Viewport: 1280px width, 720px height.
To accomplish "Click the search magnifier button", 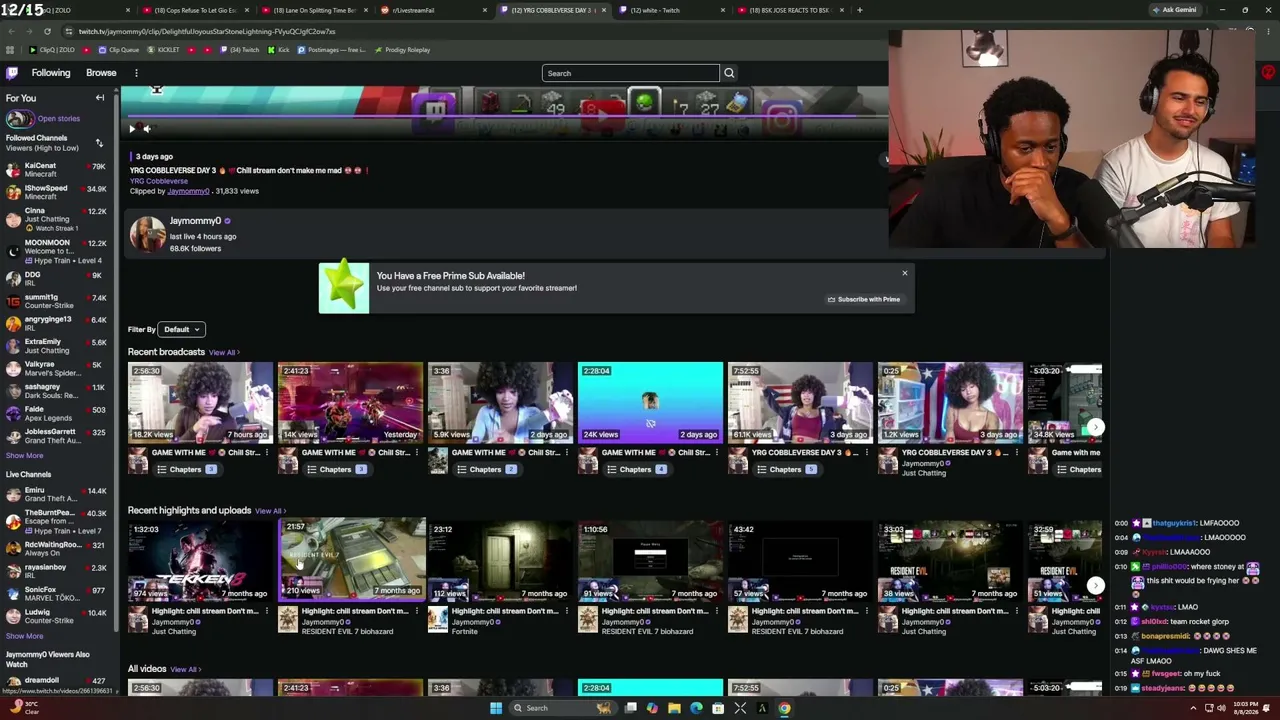I will click(729, 73).
